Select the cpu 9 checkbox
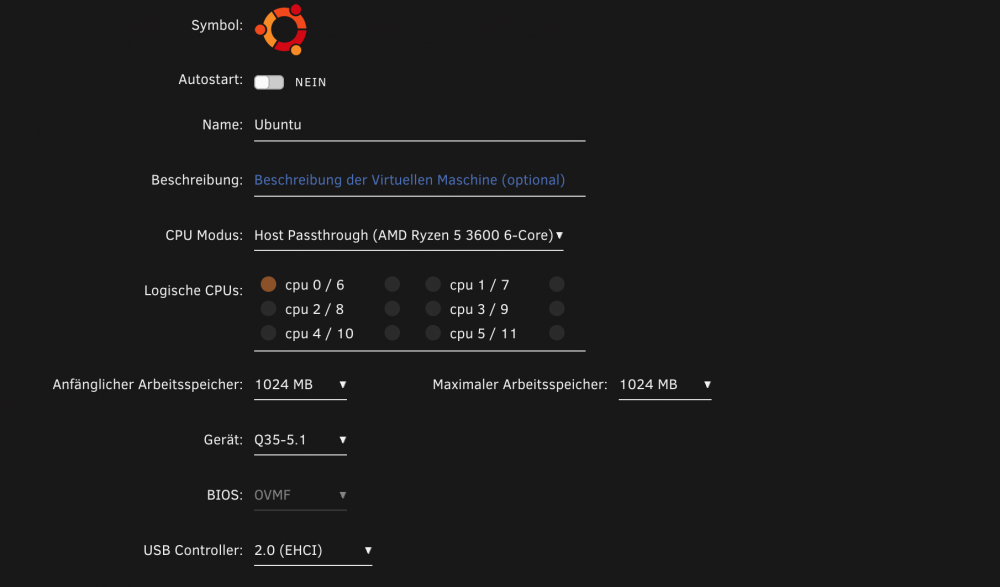Viewport: 1000px width, 587px height. (557, 309)
